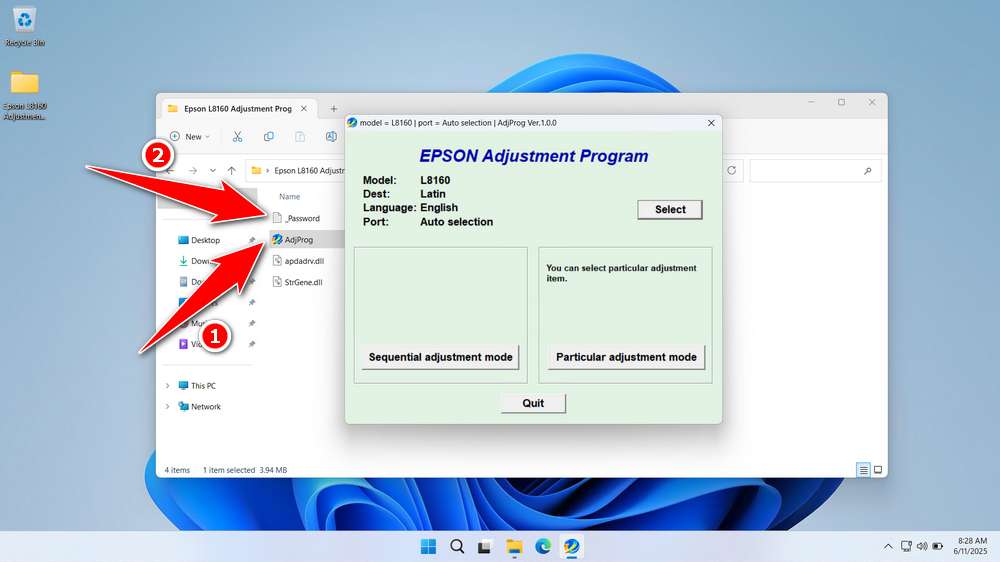Click the battery icon in system tray
Viewport: 1000px width, 562px height.
click(938, 546)
